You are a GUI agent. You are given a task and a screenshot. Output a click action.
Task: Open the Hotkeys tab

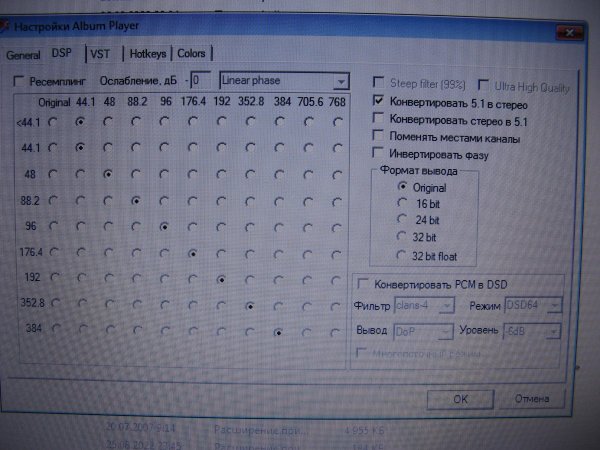tap(148, 54)
